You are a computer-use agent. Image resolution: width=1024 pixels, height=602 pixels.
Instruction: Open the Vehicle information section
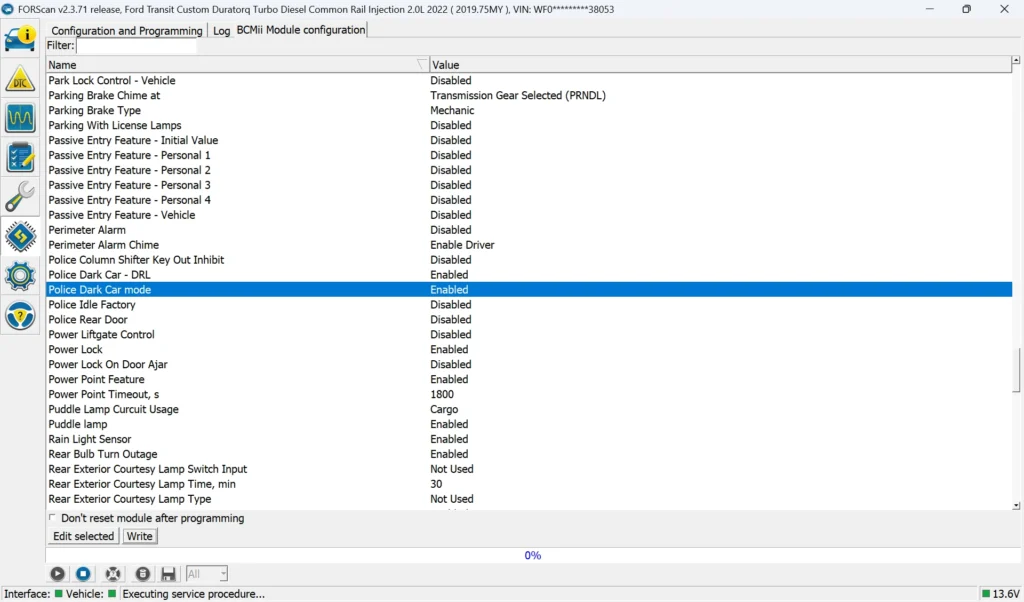click(x=20, y=39)
